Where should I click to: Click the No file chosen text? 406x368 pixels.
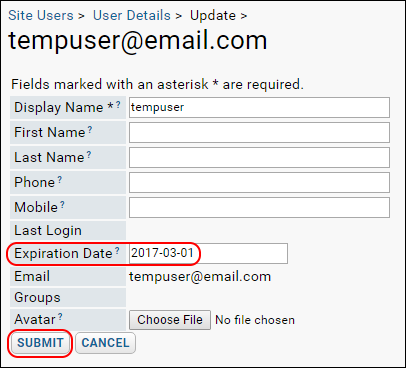point(255,320)
